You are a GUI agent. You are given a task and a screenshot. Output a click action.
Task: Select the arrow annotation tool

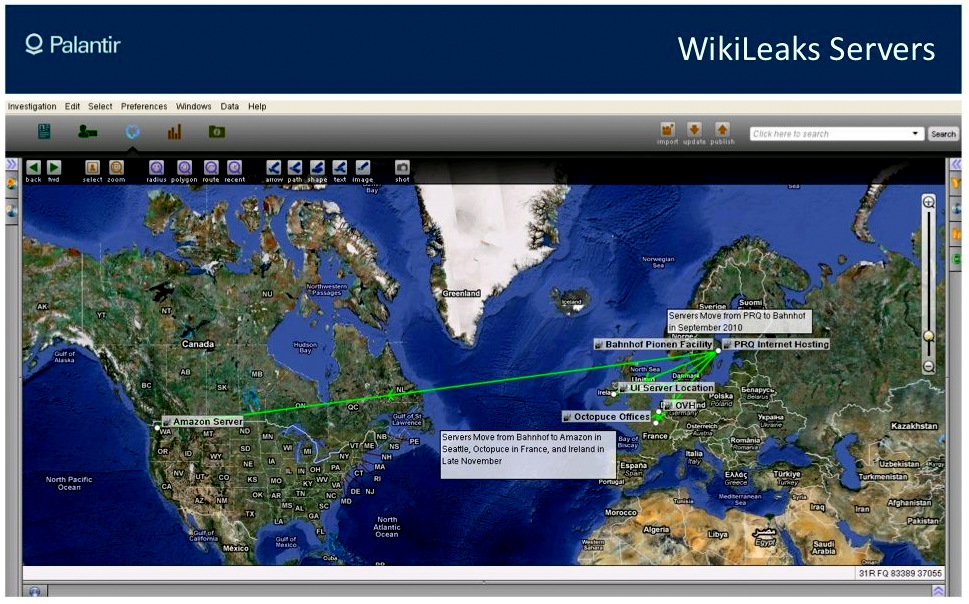point(274,167)
